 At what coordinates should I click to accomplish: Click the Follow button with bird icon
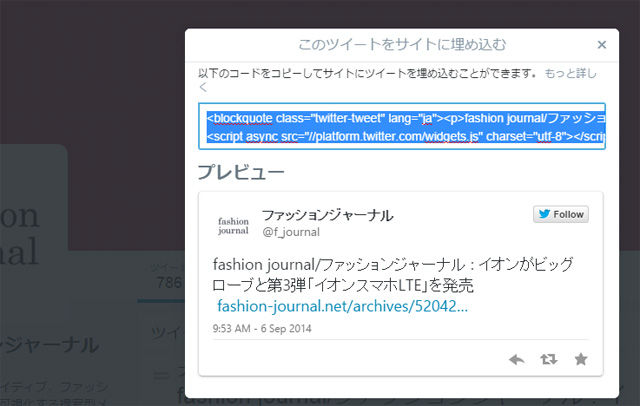pos(560,214)
